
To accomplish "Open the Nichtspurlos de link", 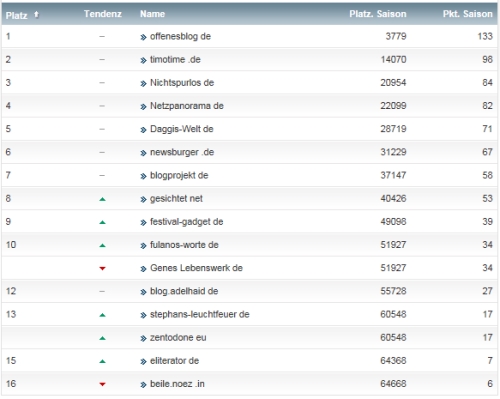I will pyautogui.click(x=182, y=83).
